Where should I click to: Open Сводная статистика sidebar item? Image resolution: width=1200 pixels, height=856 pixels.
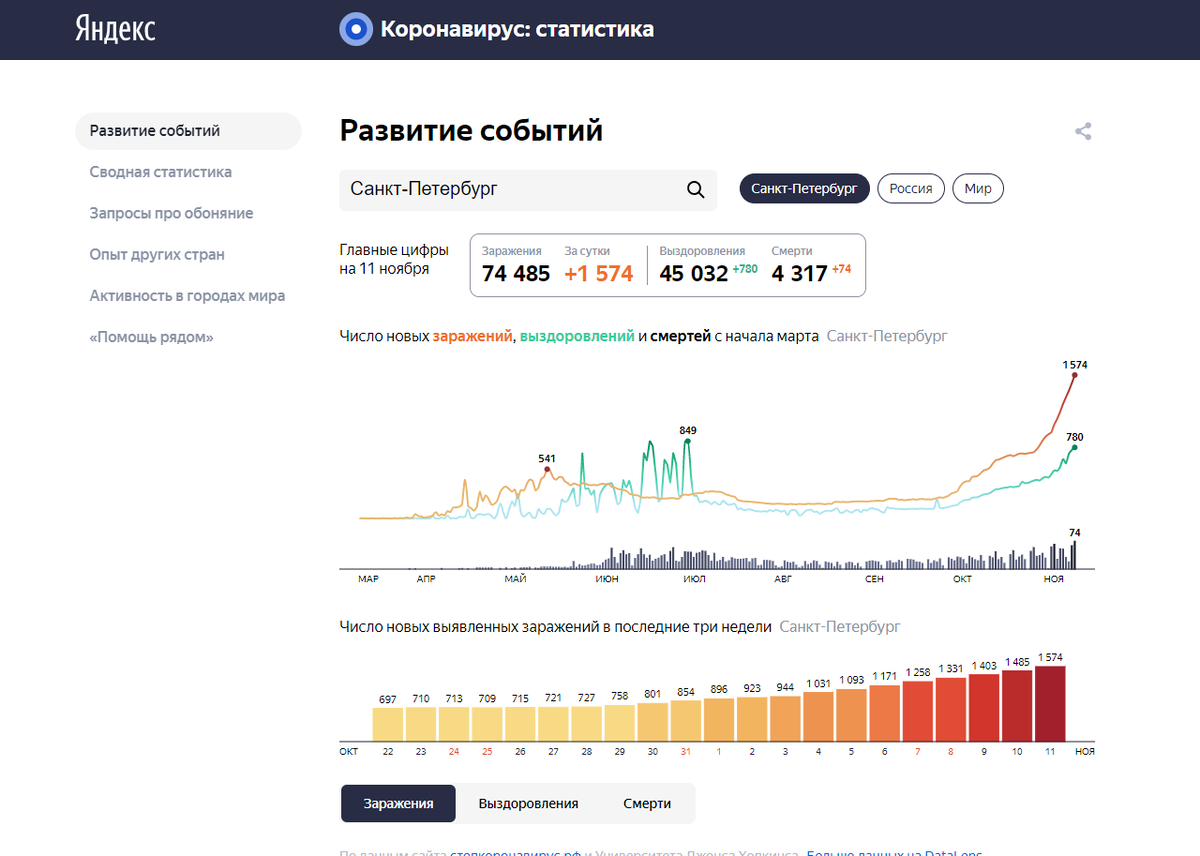(160, 172)
